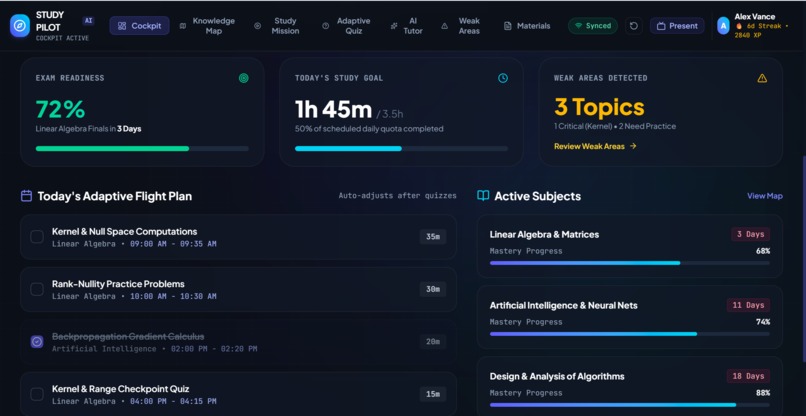Click the 72% readiness value
806x416 pixels.
click(x=60, y=109)
